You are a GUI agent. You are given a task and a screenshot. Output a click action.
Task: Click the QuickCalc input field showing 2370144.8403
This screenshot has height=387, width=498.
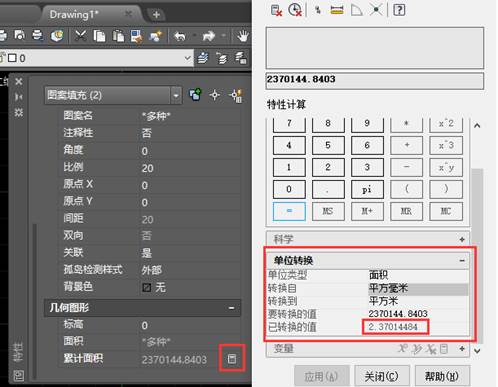point(375,80)
